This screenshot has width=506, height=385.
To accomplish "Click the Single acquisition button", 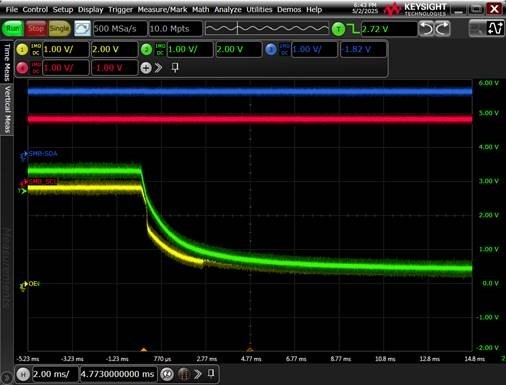I will (x=59, y=29).
